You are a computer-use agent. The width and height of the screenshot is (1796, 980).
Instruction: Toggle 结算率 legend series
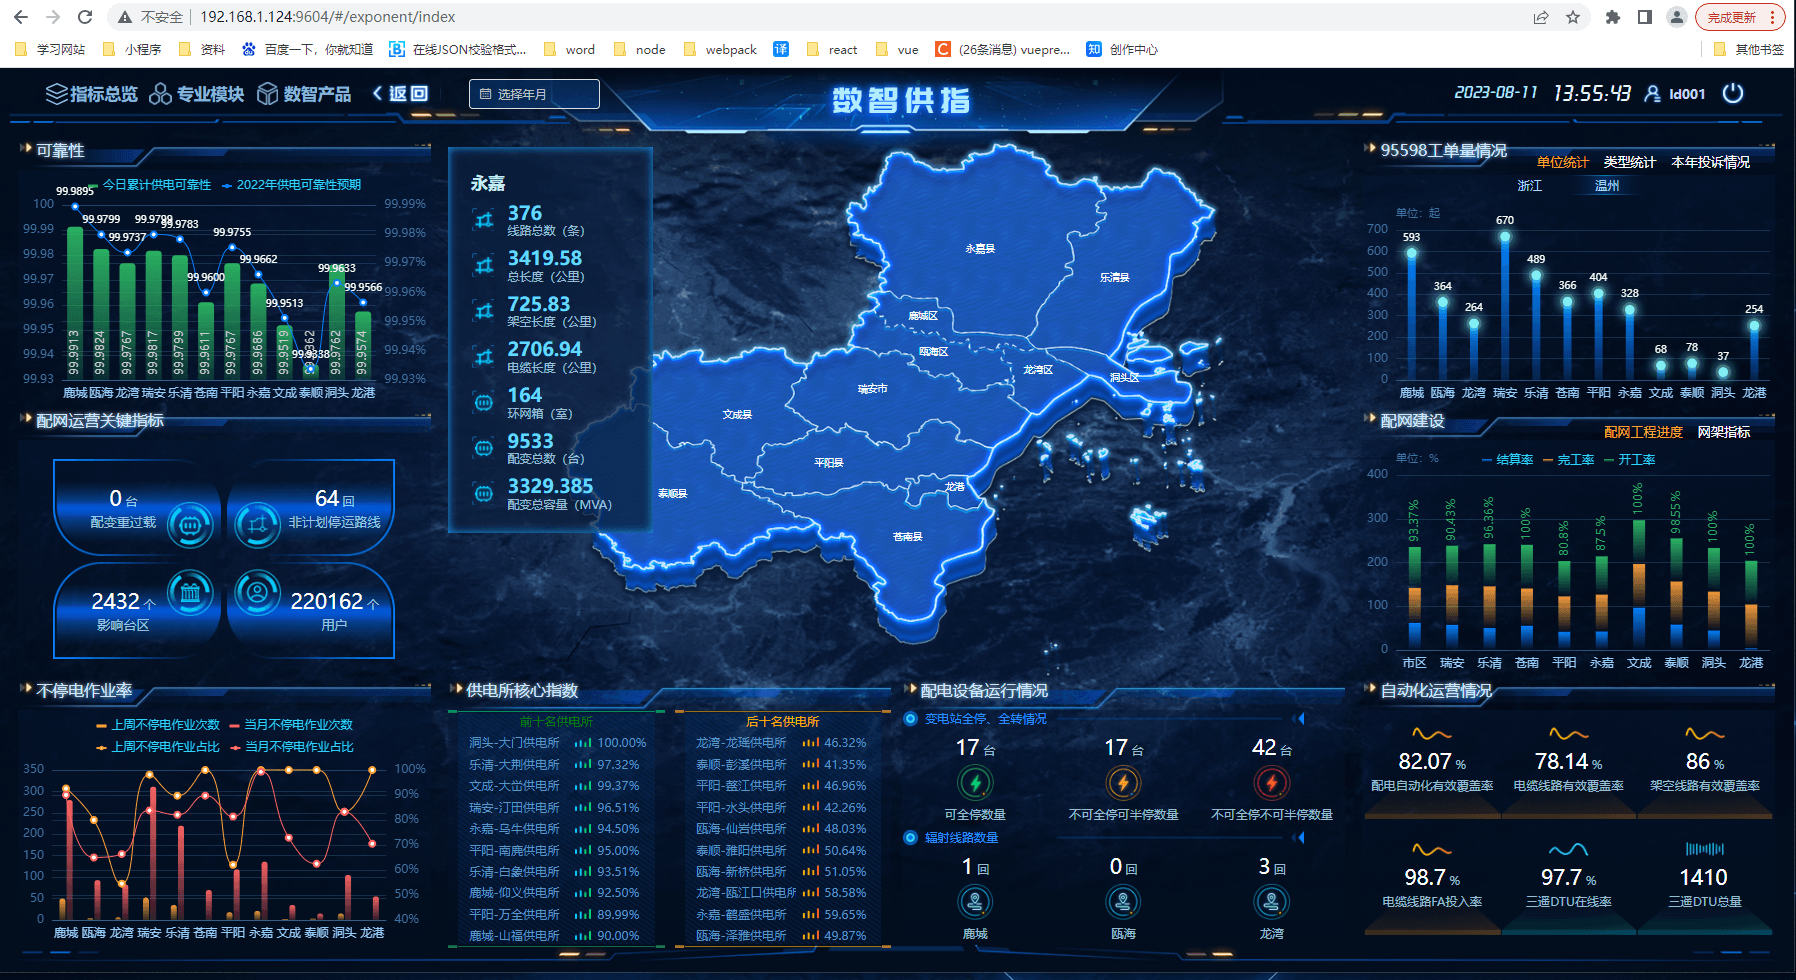(1508, 460)
